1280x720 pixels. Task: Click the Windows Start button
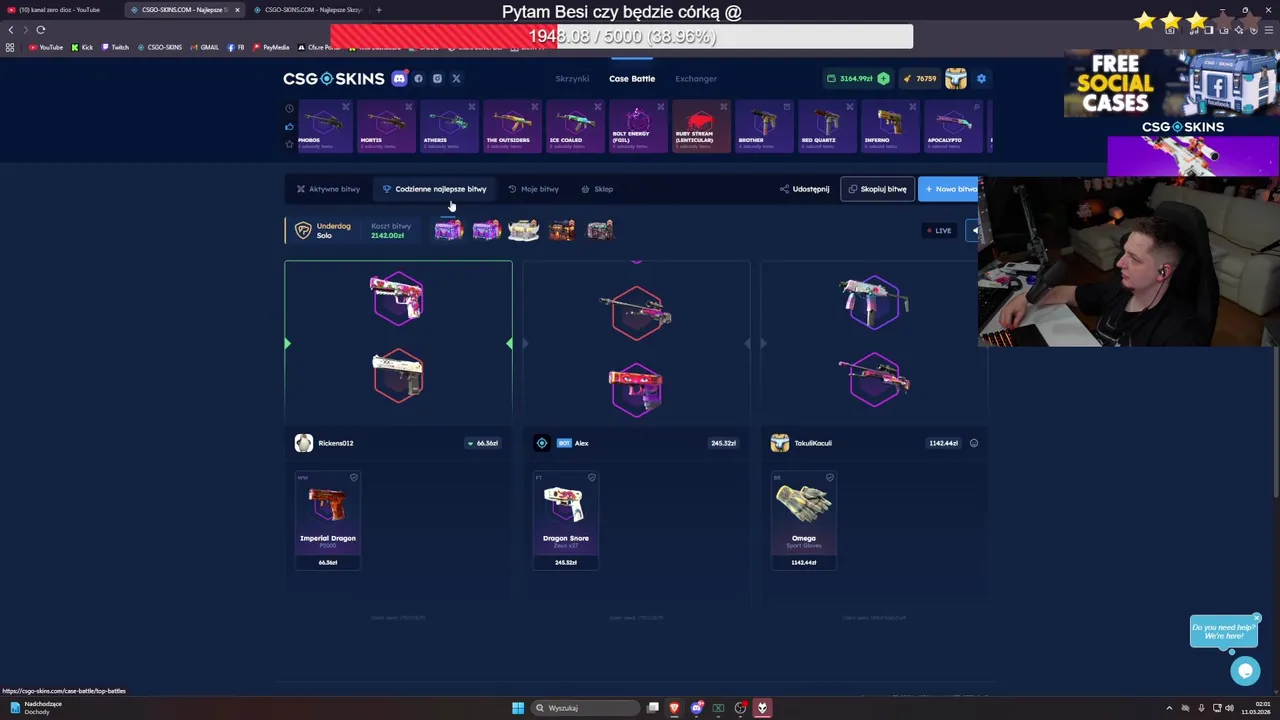coord(518,708)
